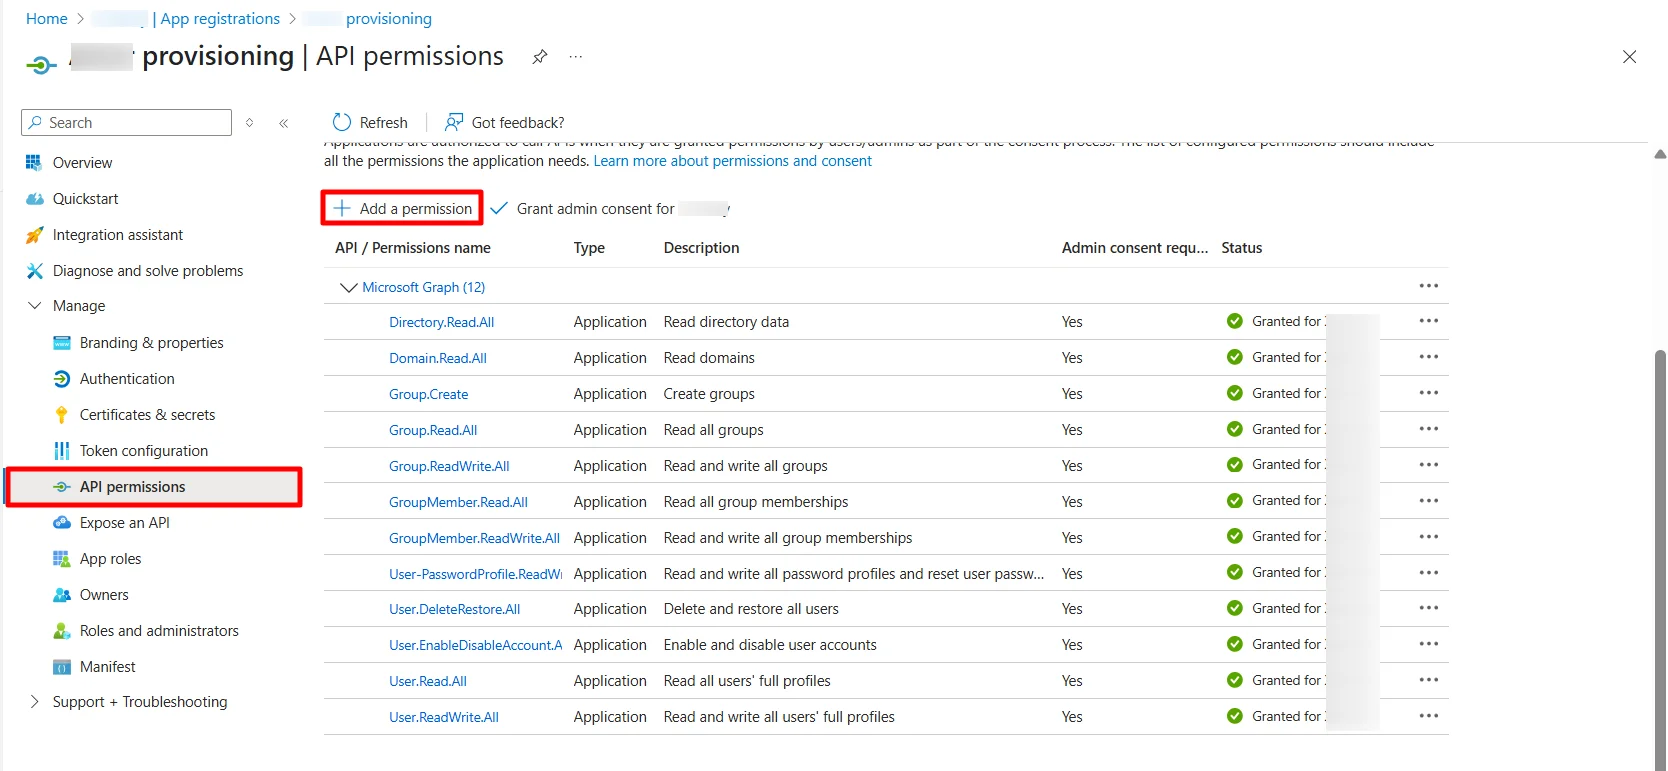Open Integration assistant
Viewport: 1668px width, 771px height.
[x=118, y=235]
